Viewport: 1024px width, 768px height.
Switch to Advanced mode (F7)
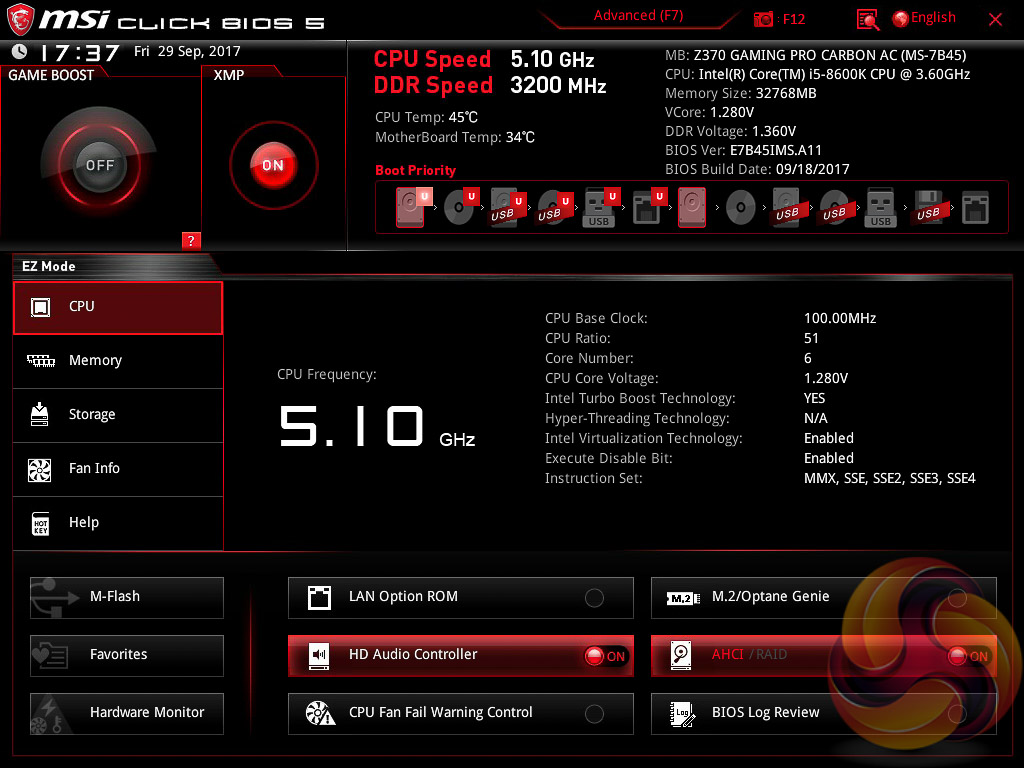pos(638,16)
